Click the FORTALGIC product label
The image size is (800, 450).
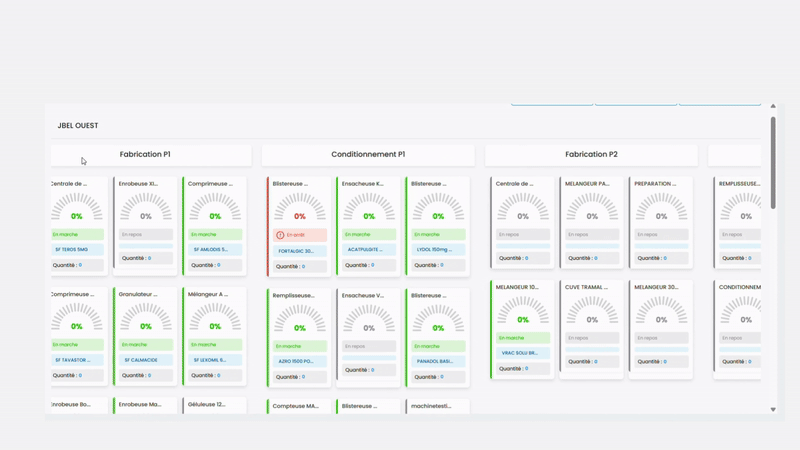(x=299, y=251)
